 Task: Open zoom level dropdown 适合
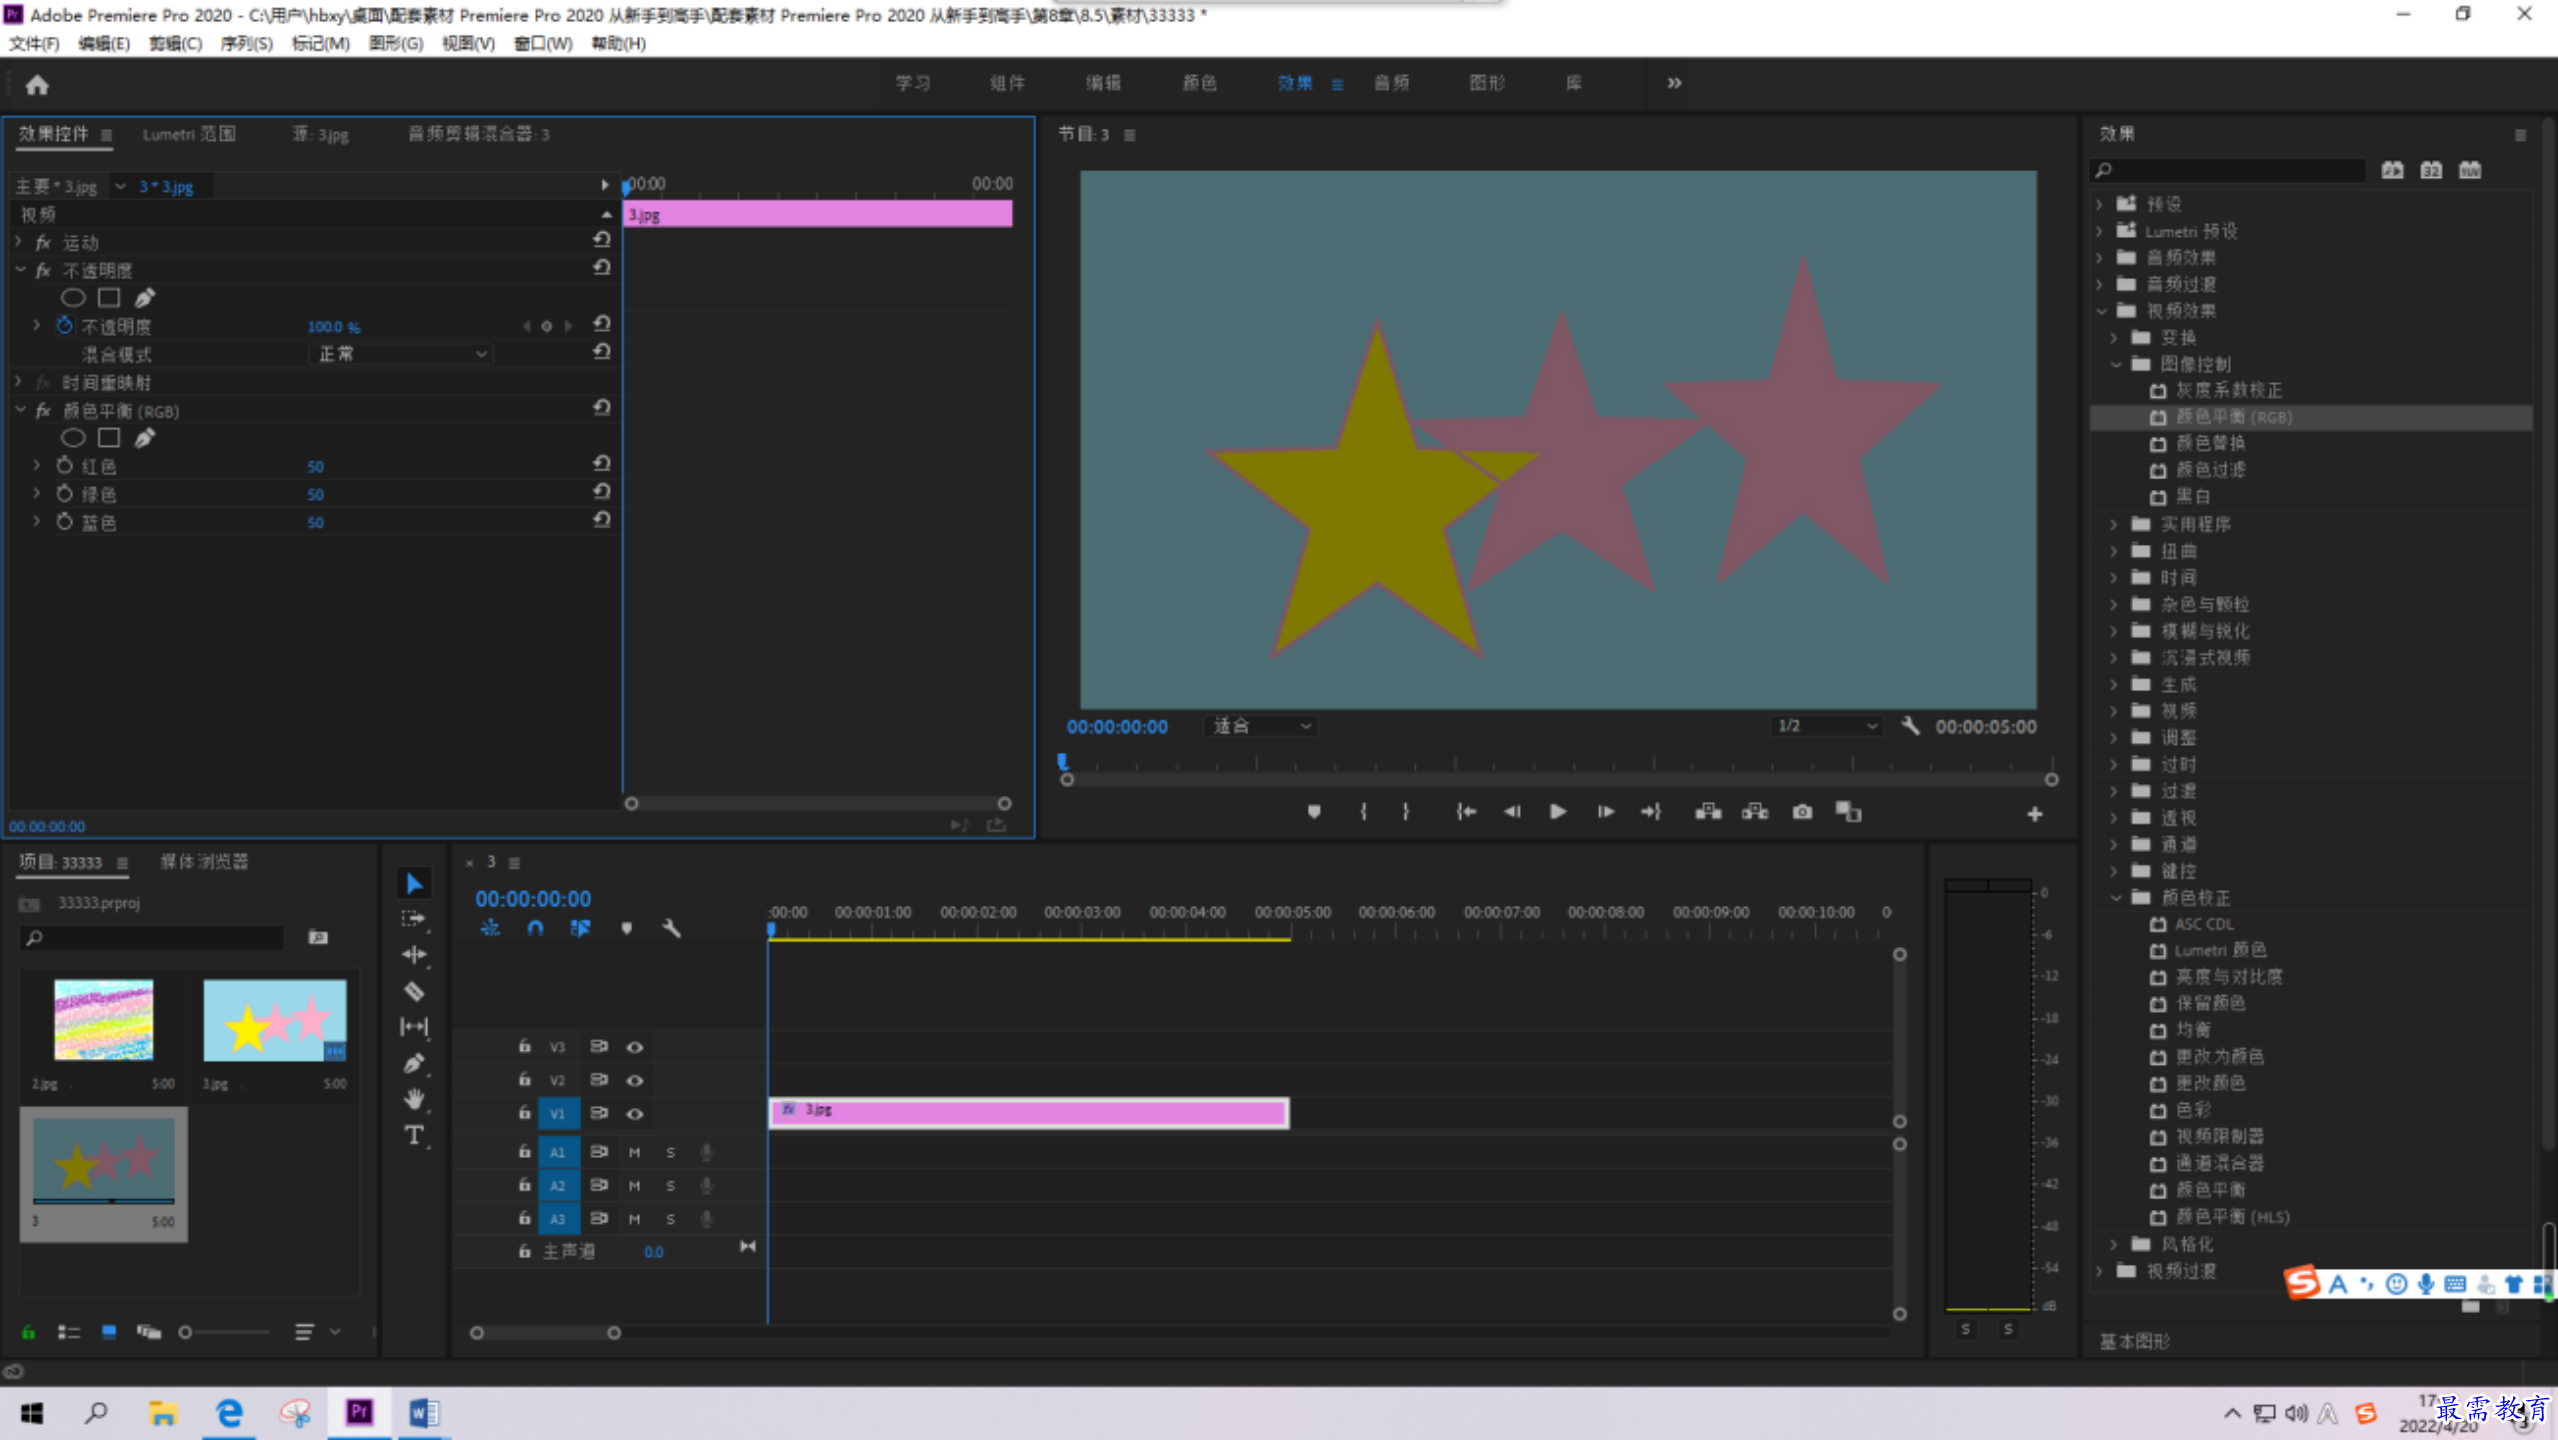coord(1261,726)
